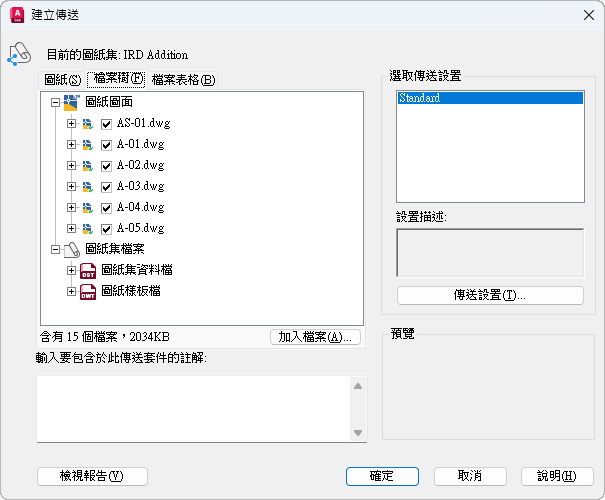Click the AutoCAD logo in title bar
Viewport: 605px width, 500px height.
pos(17,14)
